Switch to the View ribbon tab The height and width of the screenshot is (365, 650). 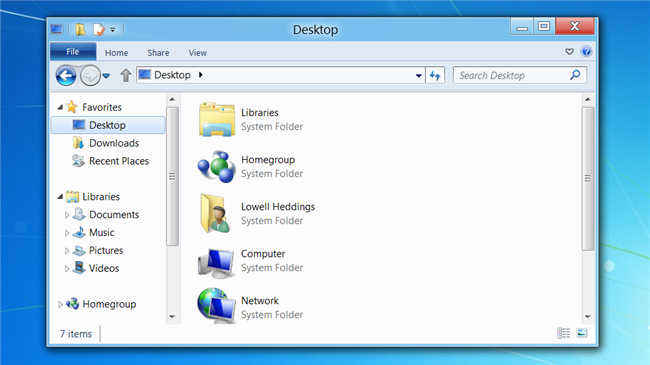(197, 53)
